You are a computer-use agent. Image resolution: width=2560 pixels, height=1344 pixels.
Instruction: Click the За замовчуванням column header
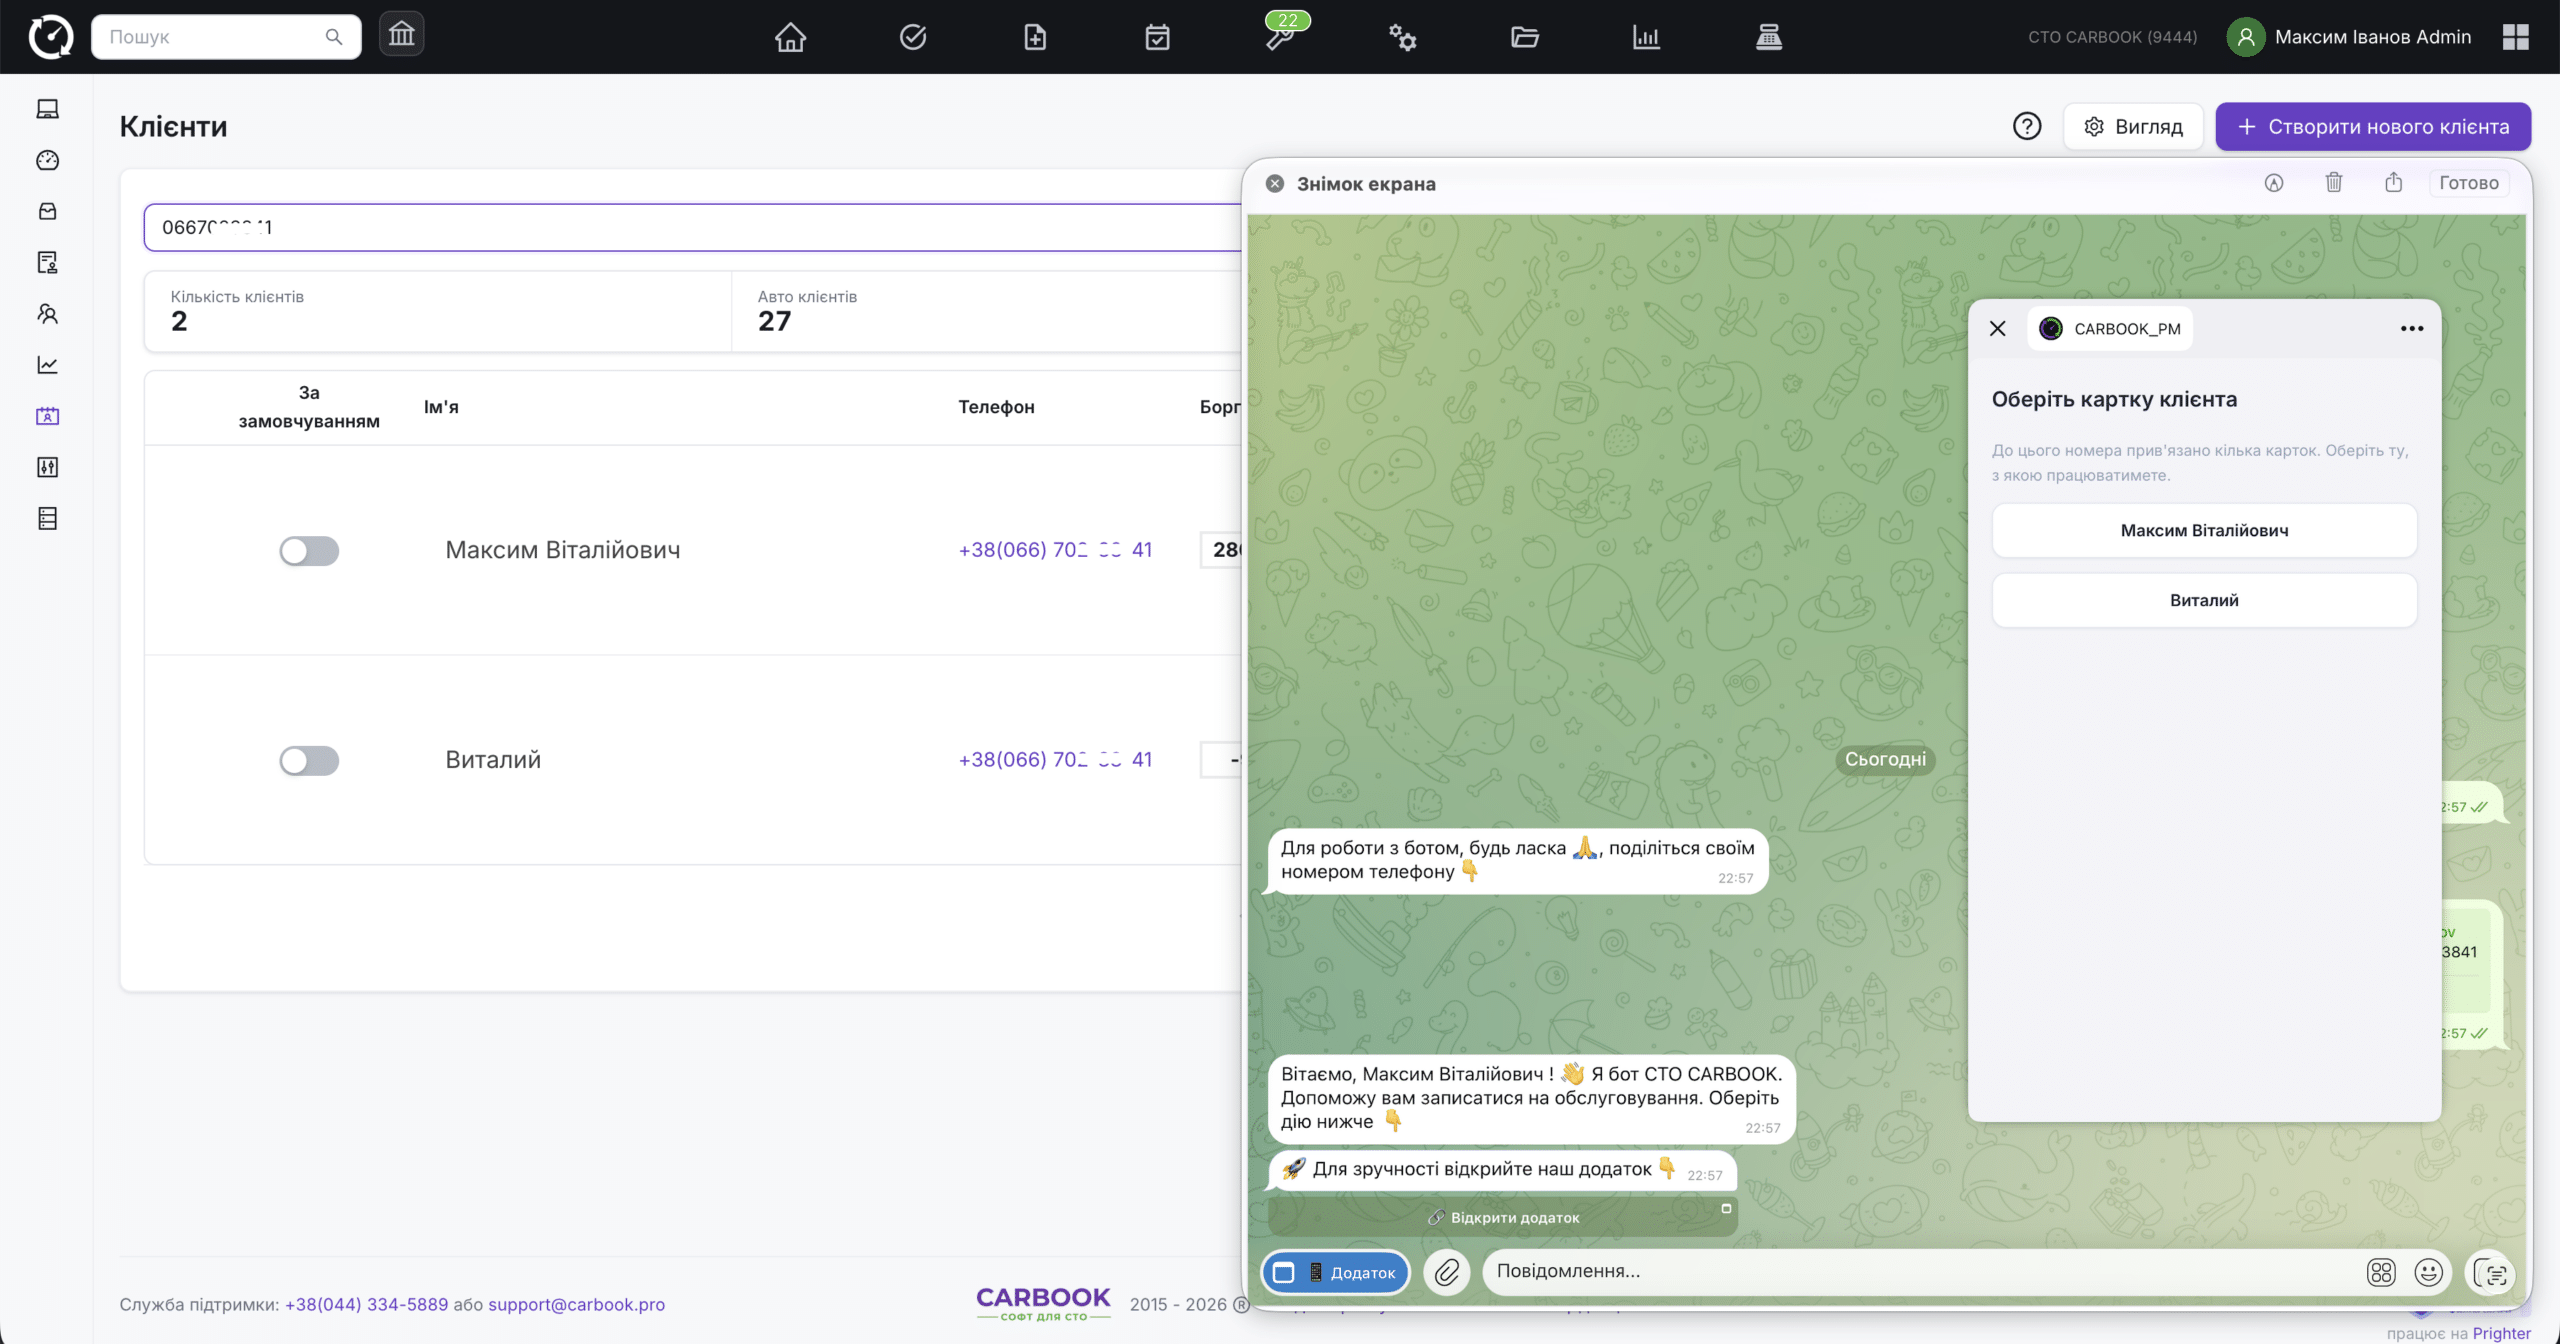(309, 407)
